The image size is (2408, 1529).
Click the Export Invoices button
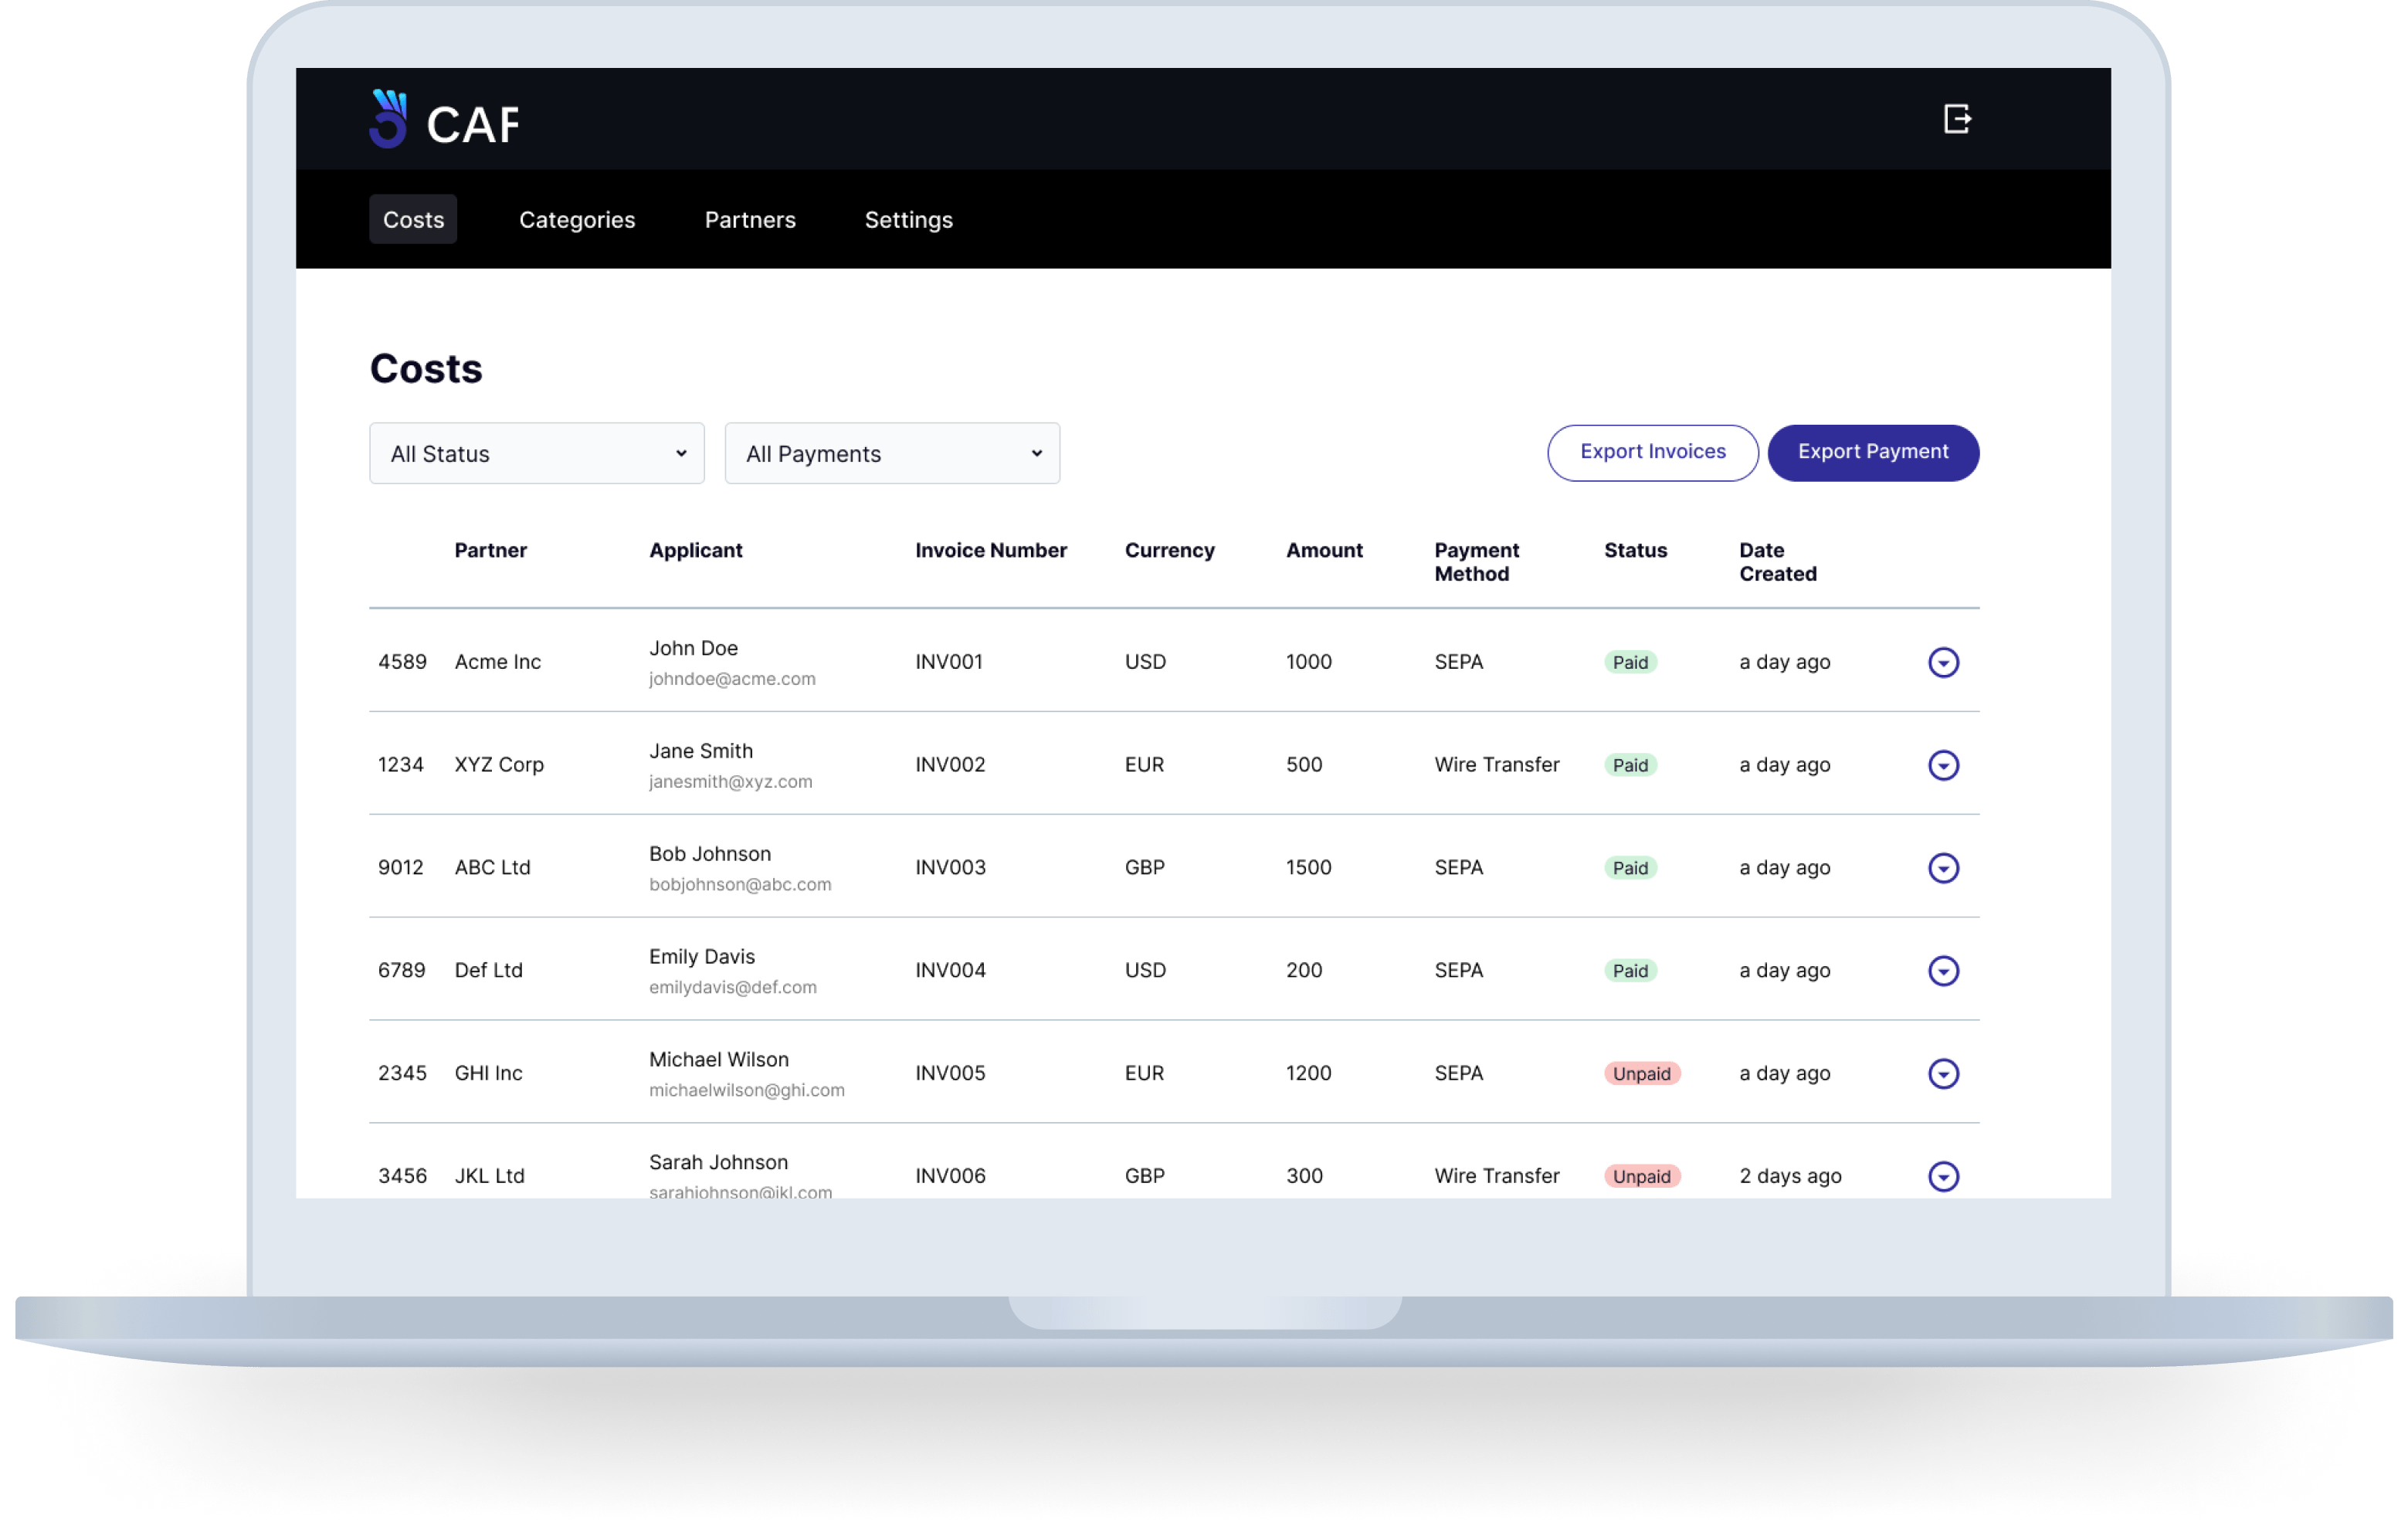1652,452
